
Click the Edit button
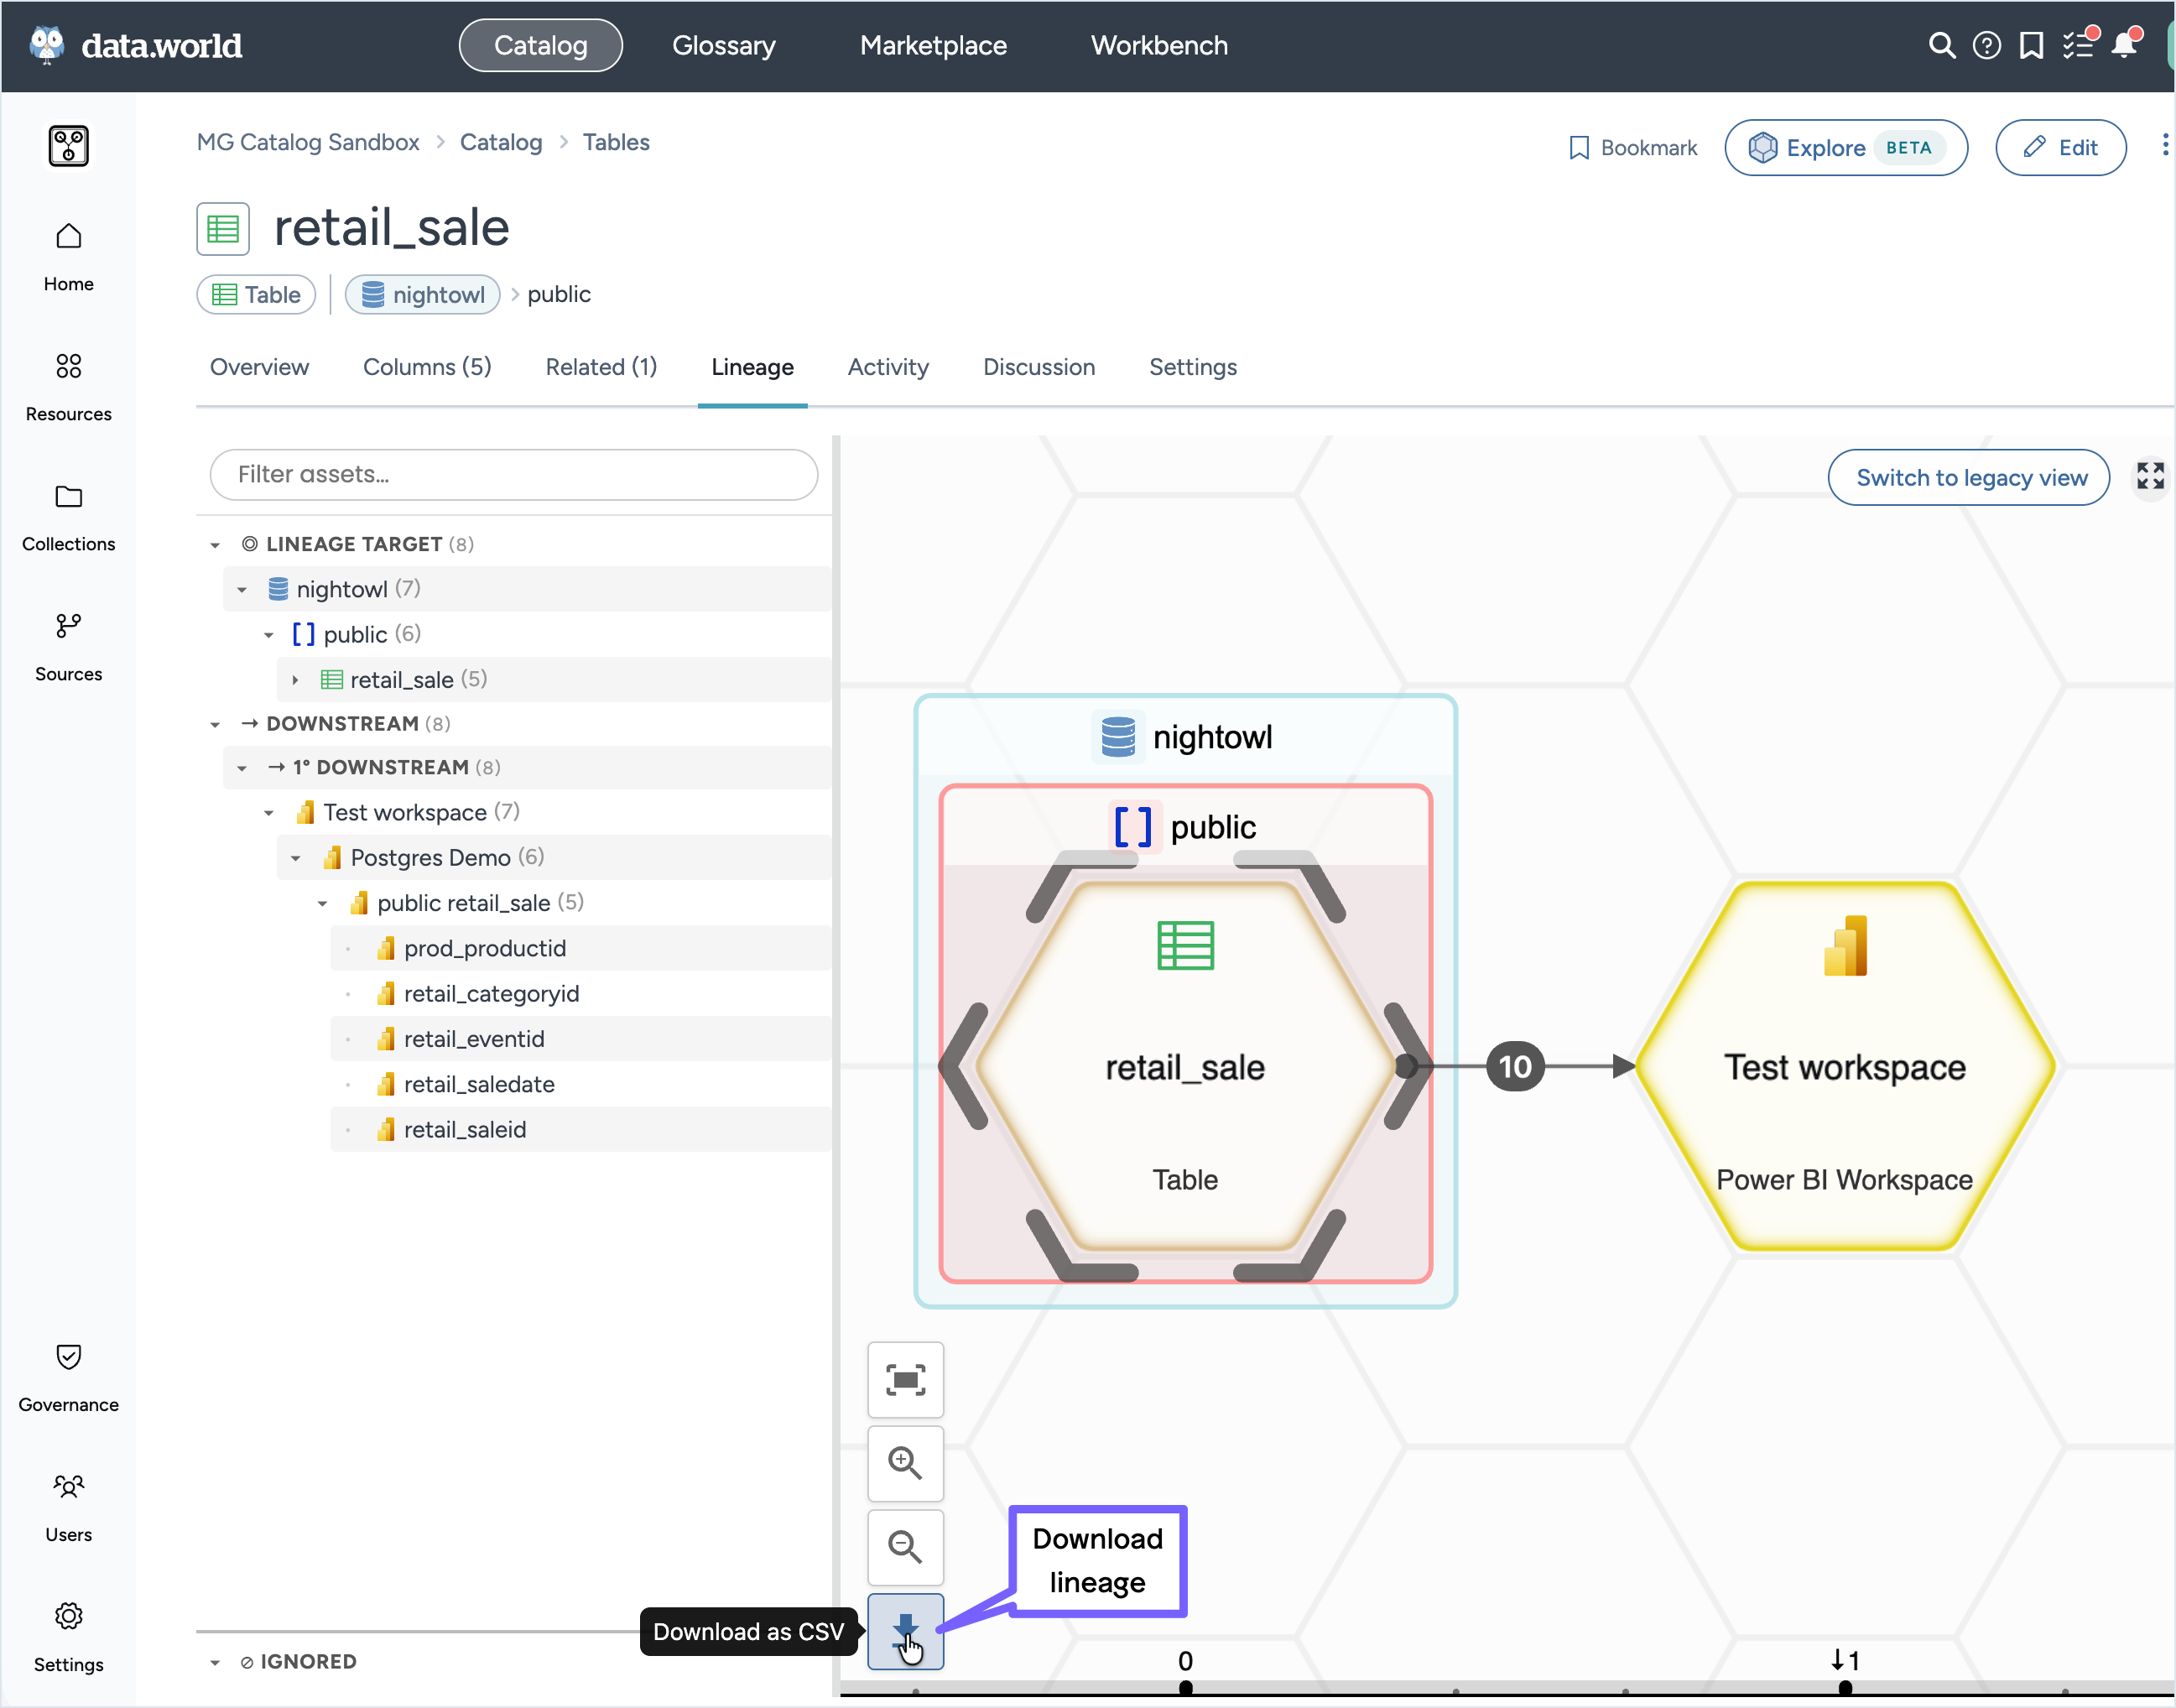(x=2060, y=148)
